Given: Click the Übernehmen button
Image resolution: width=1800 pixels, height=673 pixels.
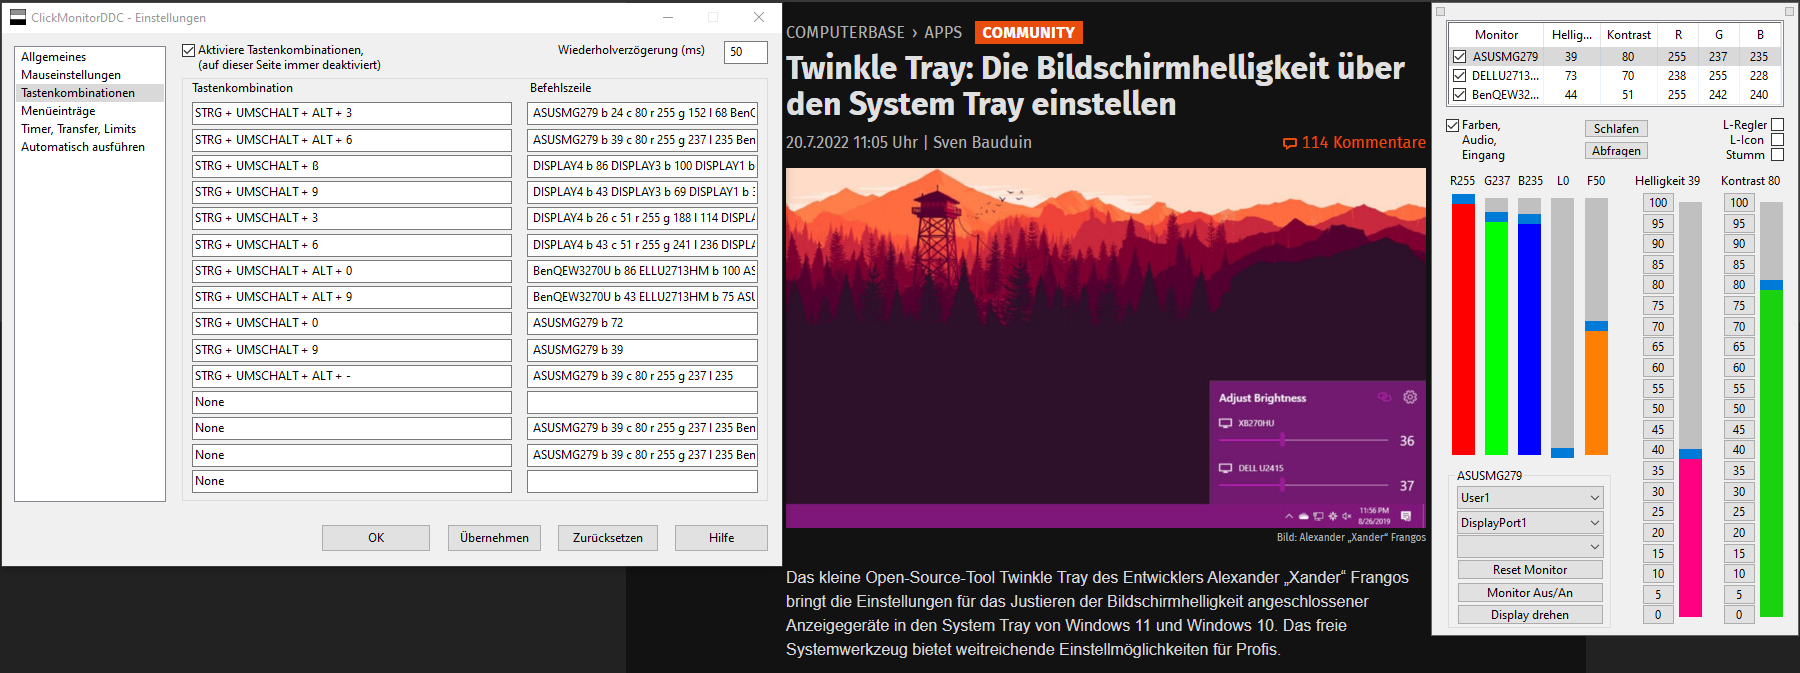Looking at the screenshot, I should pos(494,538).
